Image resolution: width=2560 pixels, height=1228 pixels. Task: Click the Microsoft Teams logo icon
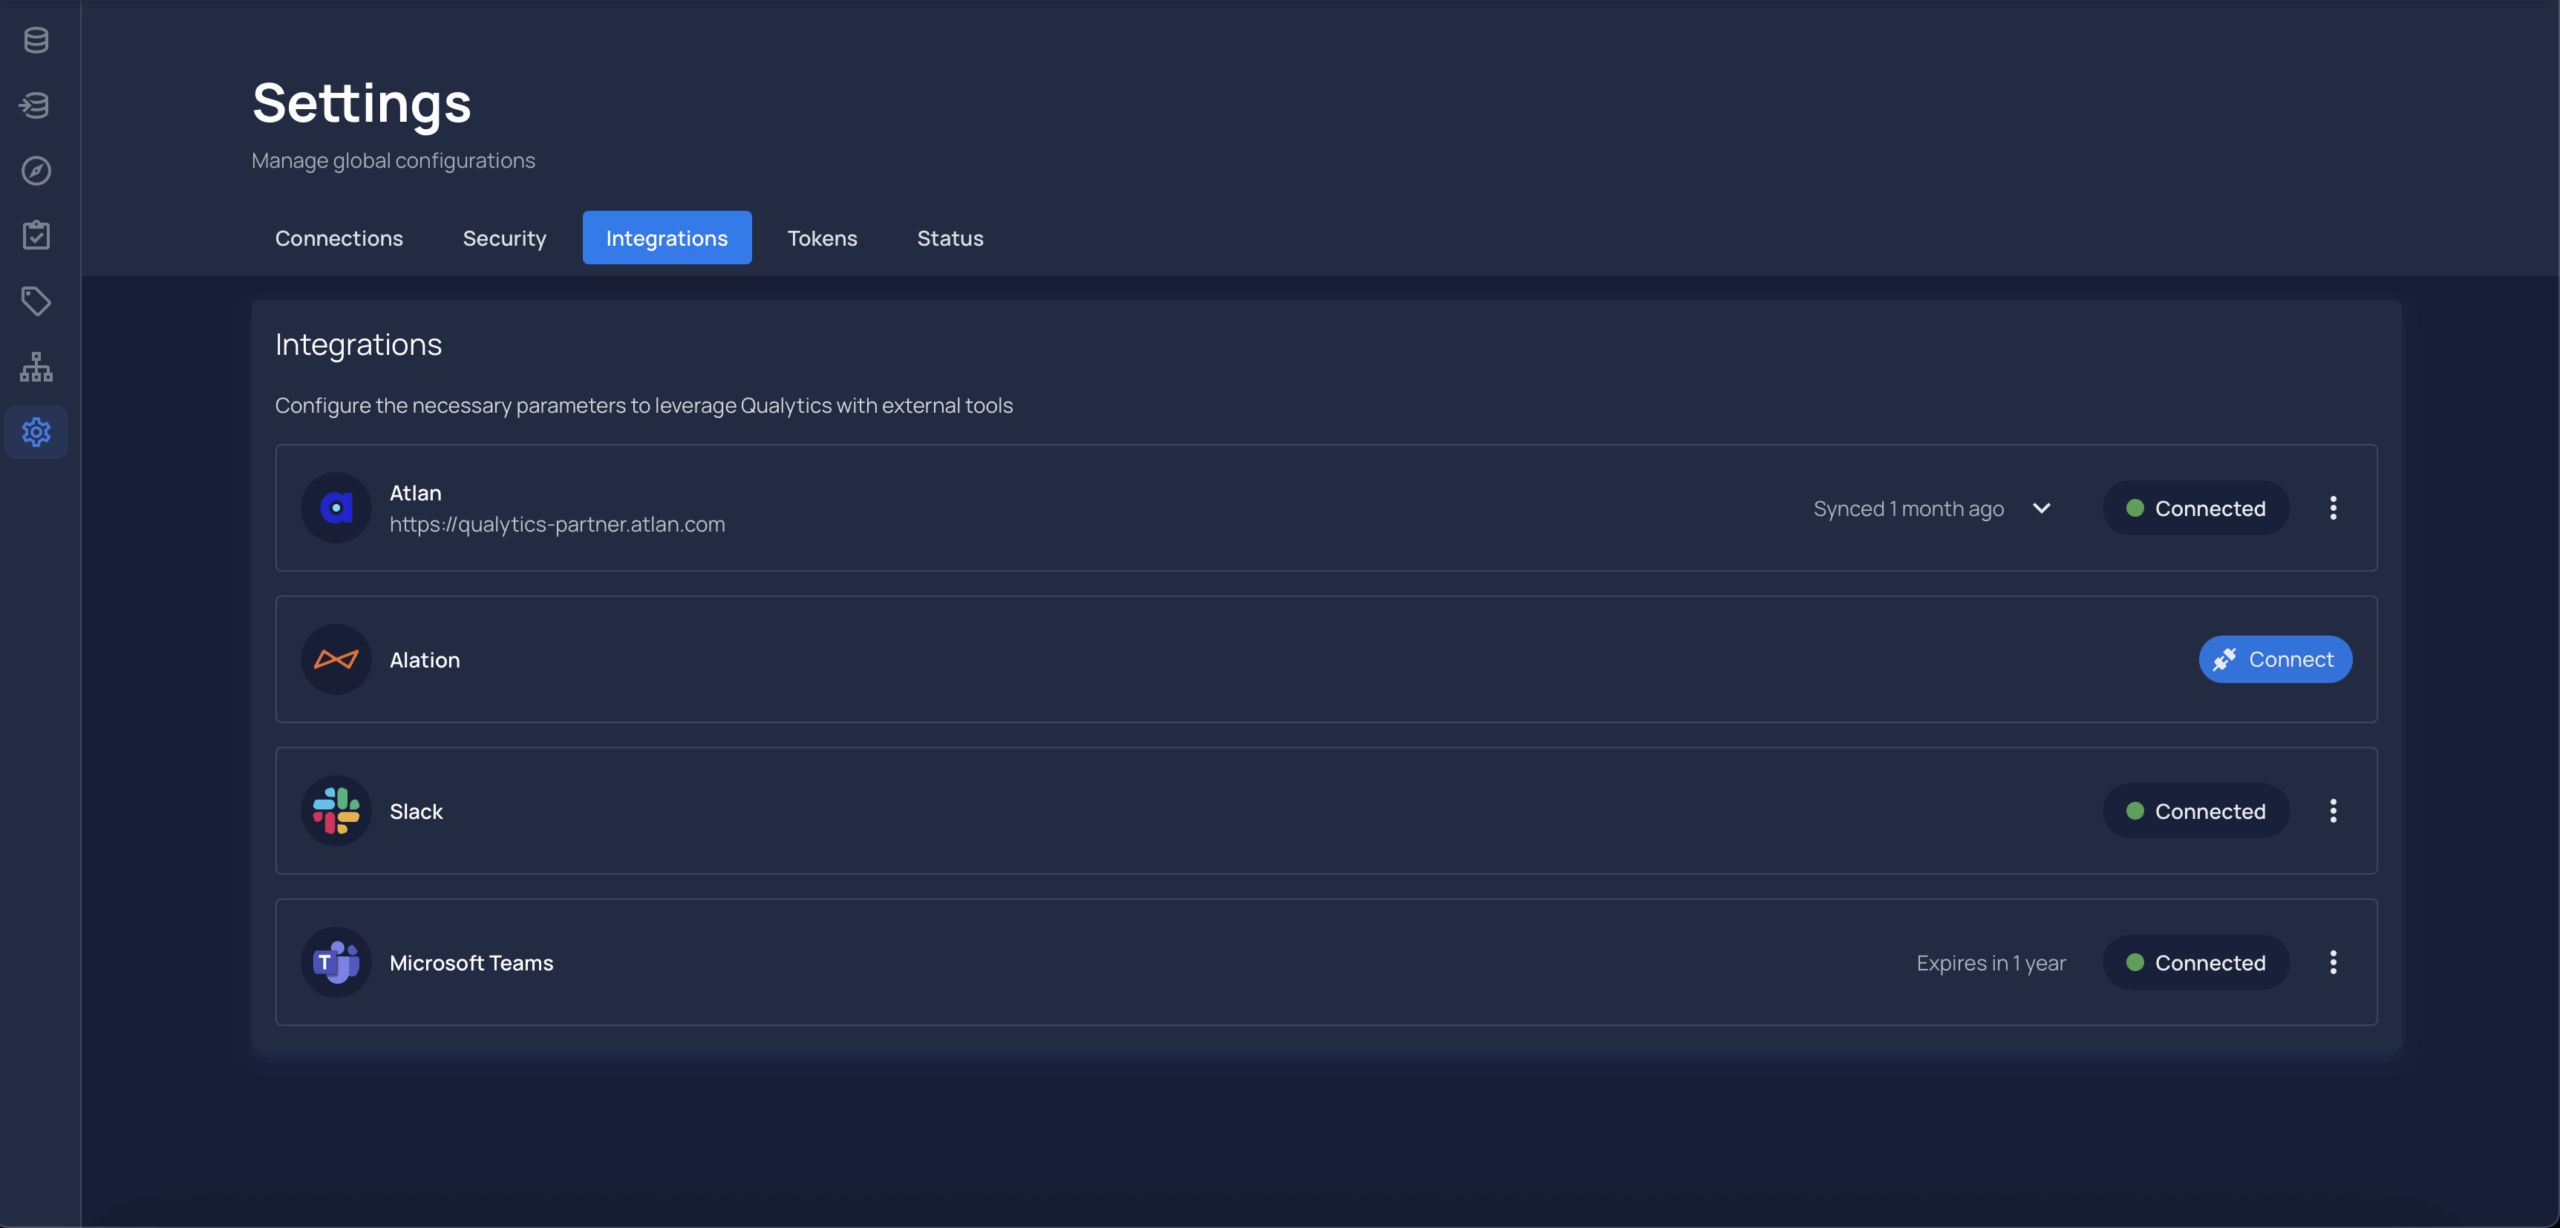click(x=336, y=963)
